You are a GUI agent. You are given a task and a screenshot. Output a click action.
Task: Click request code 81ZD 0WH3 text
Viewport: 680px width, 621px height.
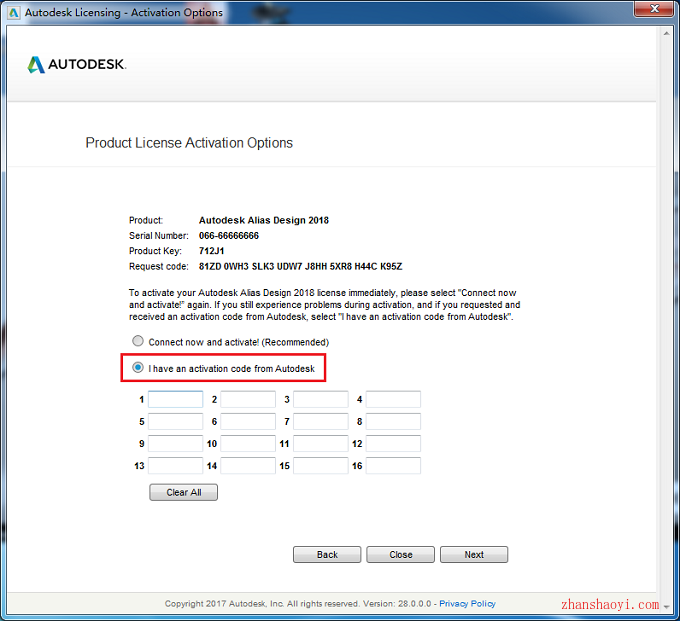tap(300, 266)
